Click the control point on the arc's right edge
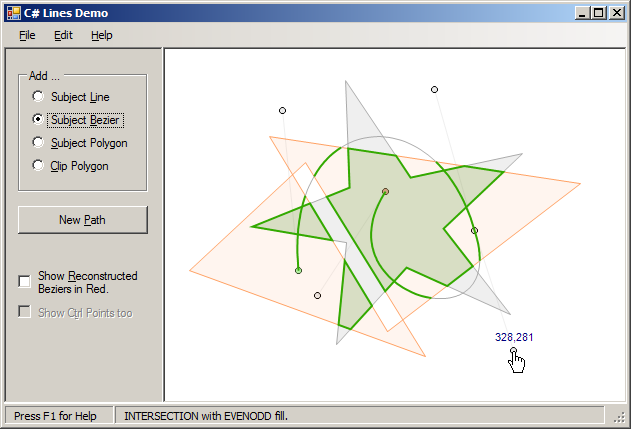 pos(474,231)
